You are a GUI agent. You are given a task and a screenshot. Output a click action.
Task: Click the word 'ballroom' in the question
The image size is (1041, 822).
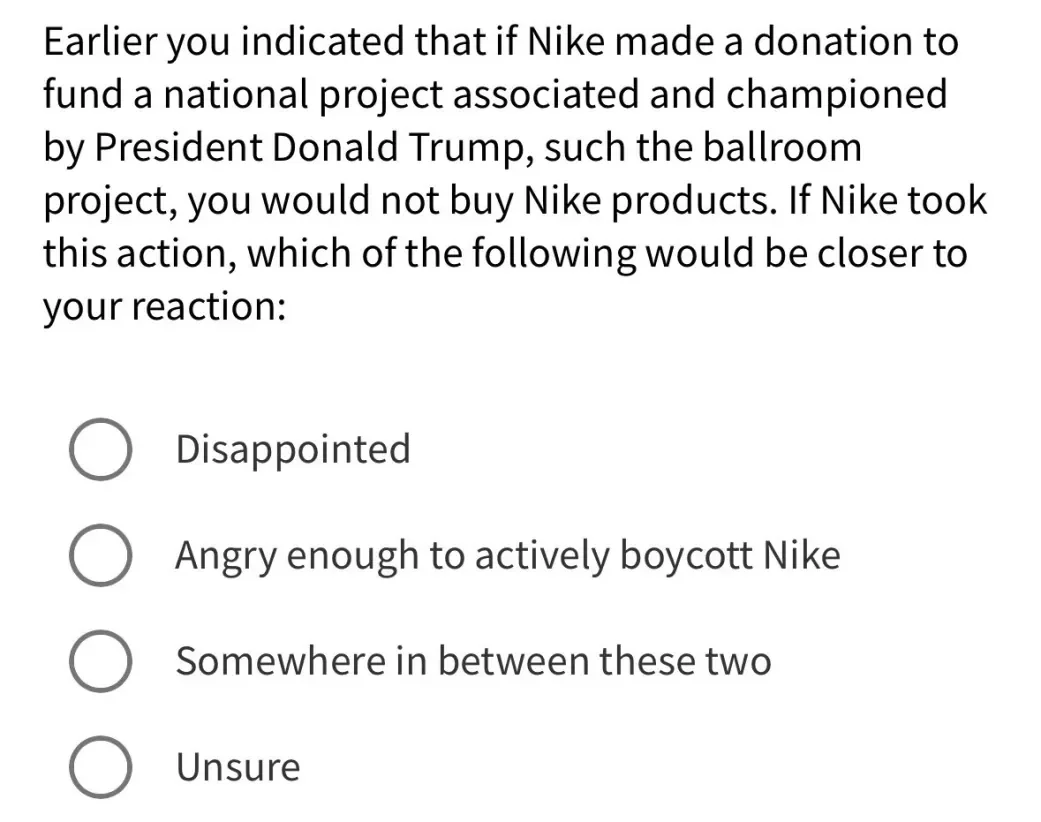click(781, 147)
